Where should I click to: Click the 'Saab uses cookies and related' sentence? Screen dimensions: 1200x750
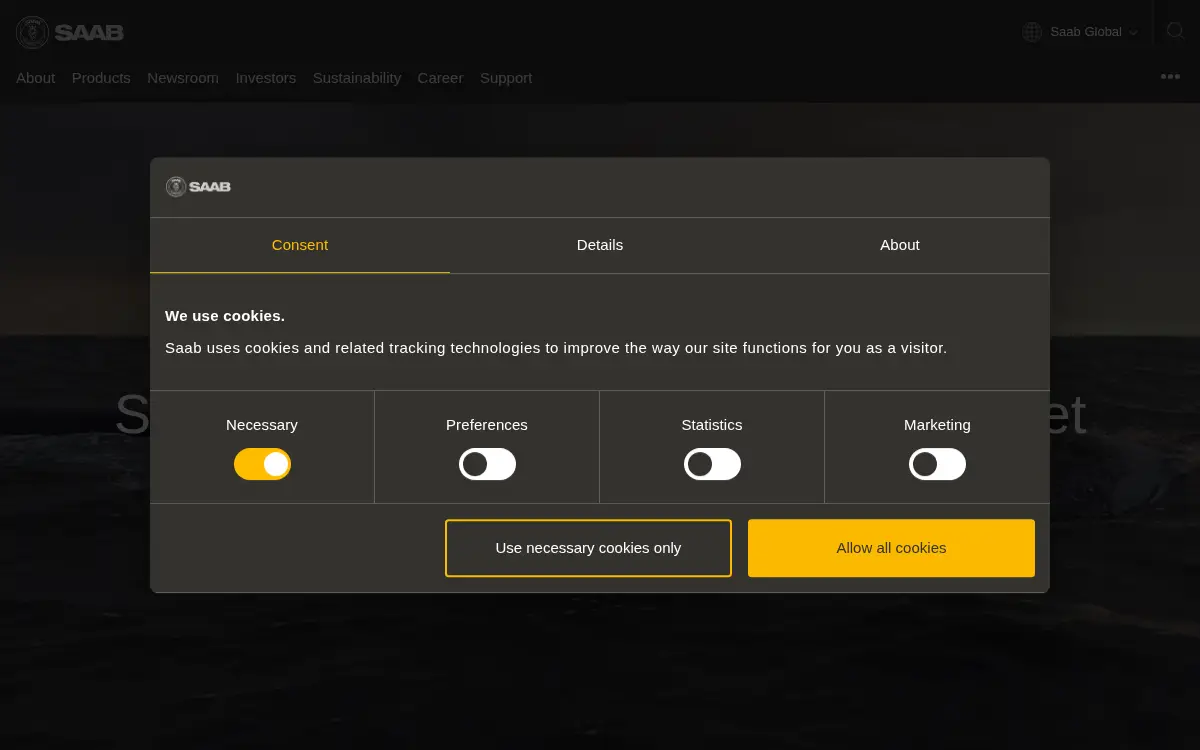point(556,348)
